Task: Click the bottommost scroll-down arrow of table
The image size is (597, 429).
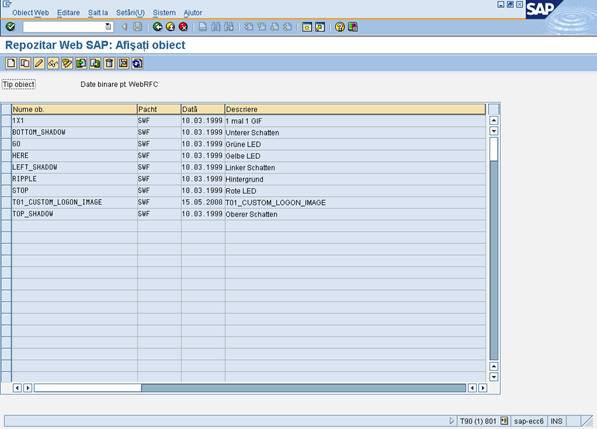Action: [x=494, y=377]
